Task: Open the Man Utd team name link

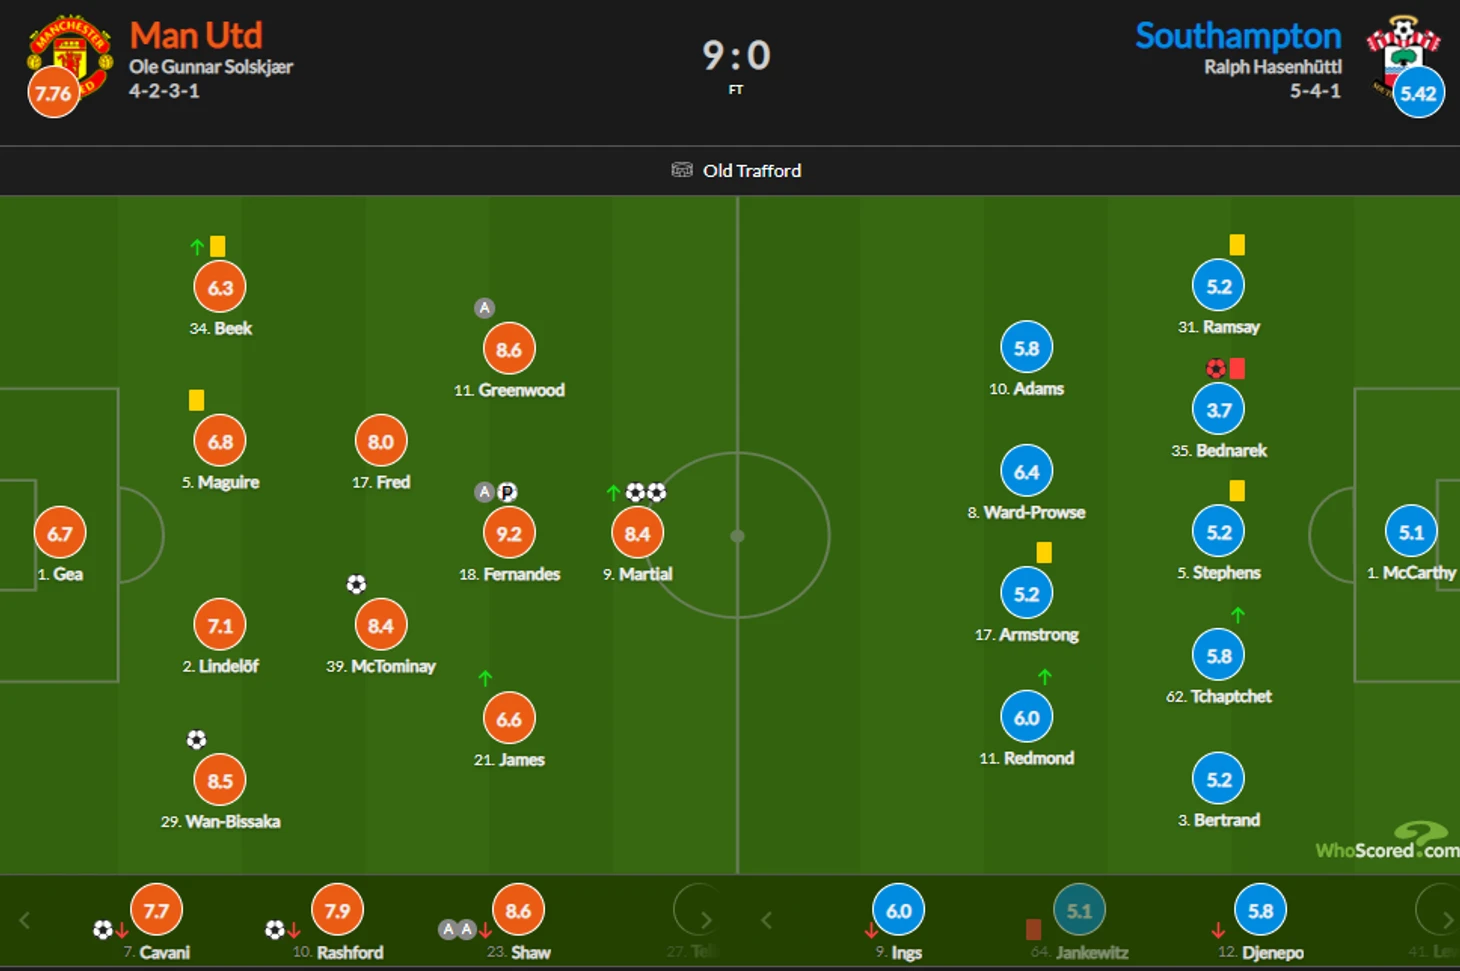Action: 196,36
